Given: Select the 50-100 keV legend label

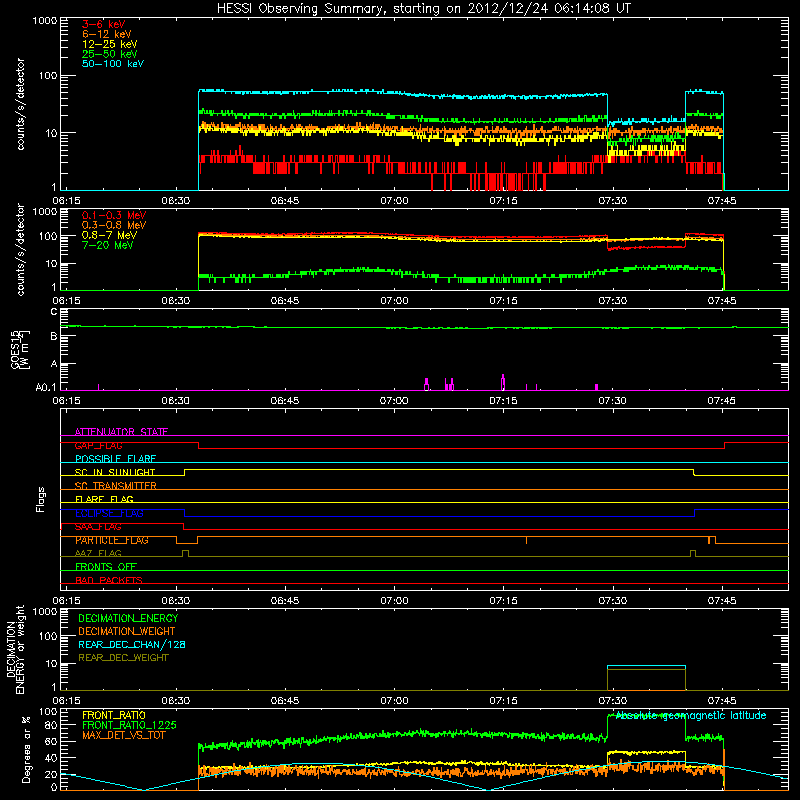Looking at the screenshot, I should point(113,64).
